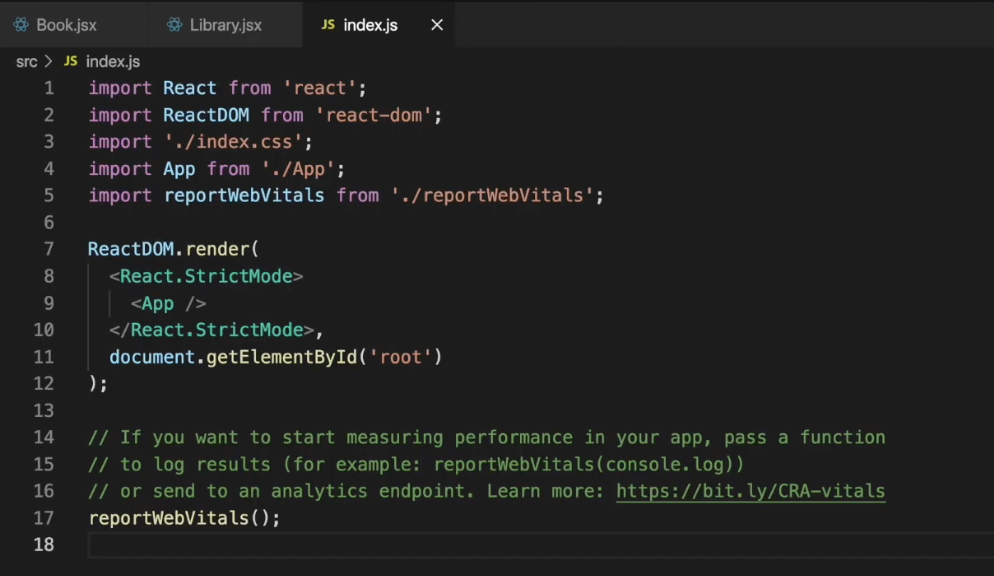The height and width of the screenshot is (576, 994).
Task: Place cursor on 'react' string in line 1
Action: click(320, 88)
